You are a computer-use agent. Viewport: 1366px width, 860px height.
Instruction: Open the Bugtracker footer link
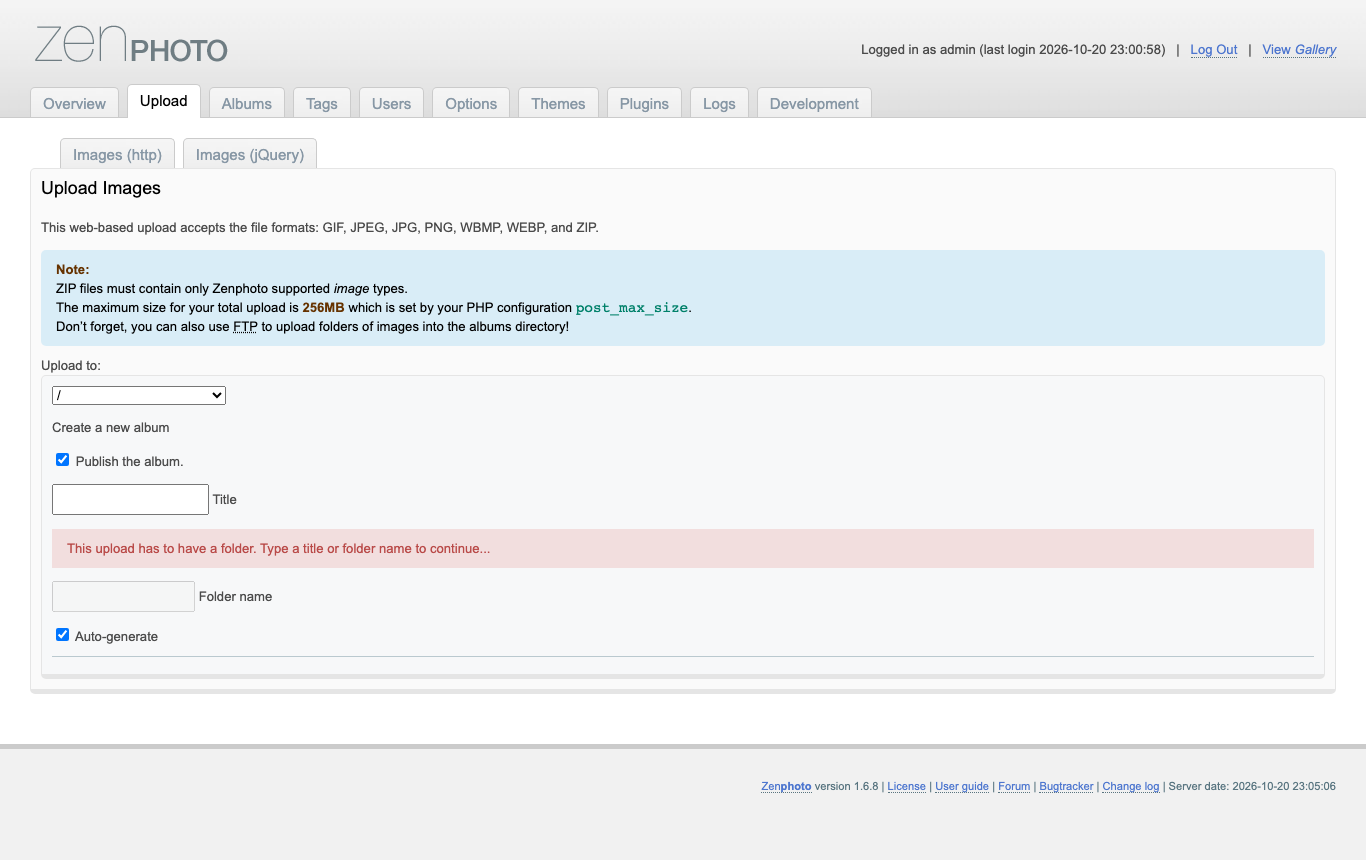point(1066,786)
